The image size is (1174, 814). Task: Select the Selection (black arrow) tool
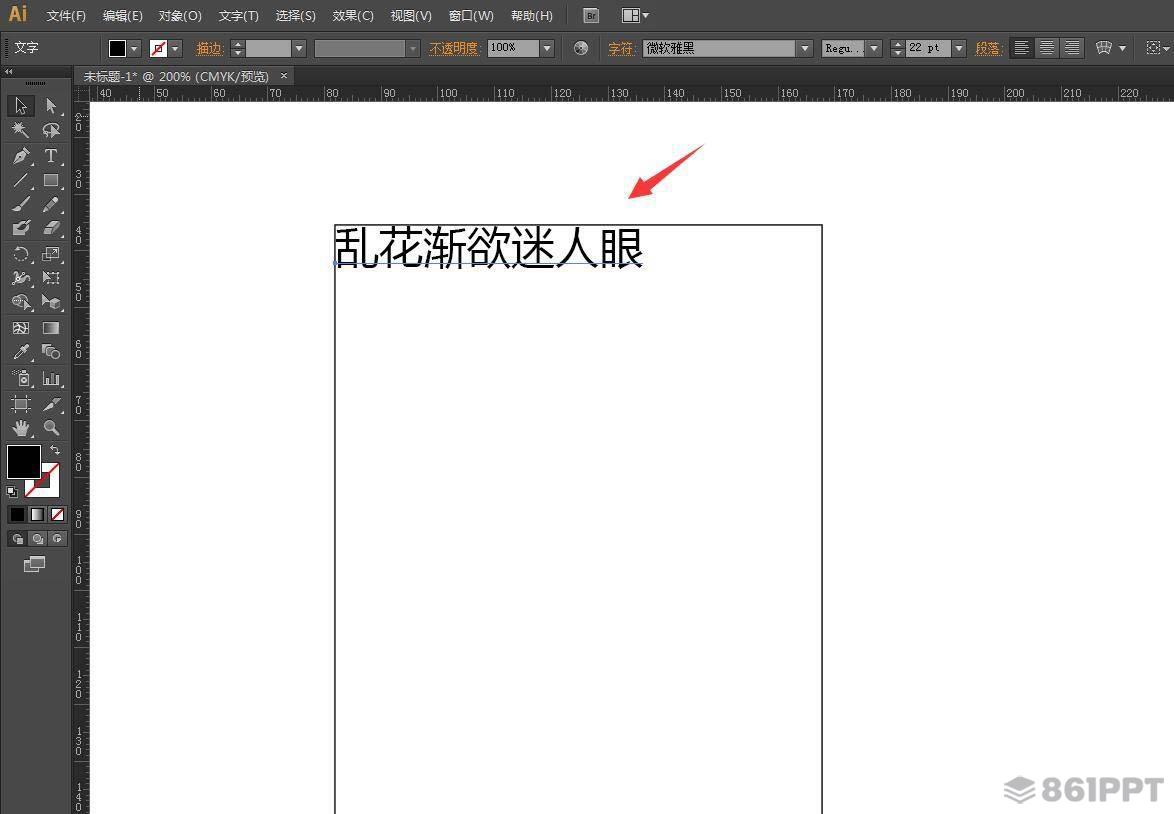point(21,106)
